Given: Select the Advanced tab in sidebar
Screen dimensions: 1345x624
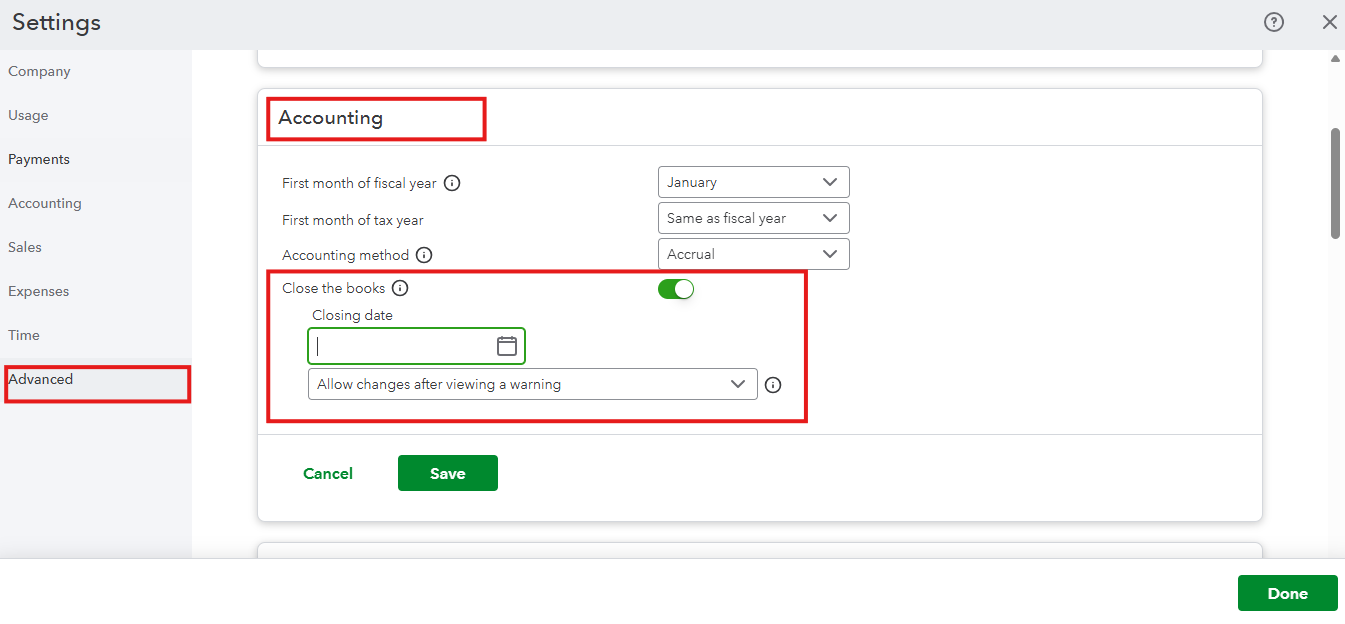Looking at the screenshot, I should coord(41,380).
